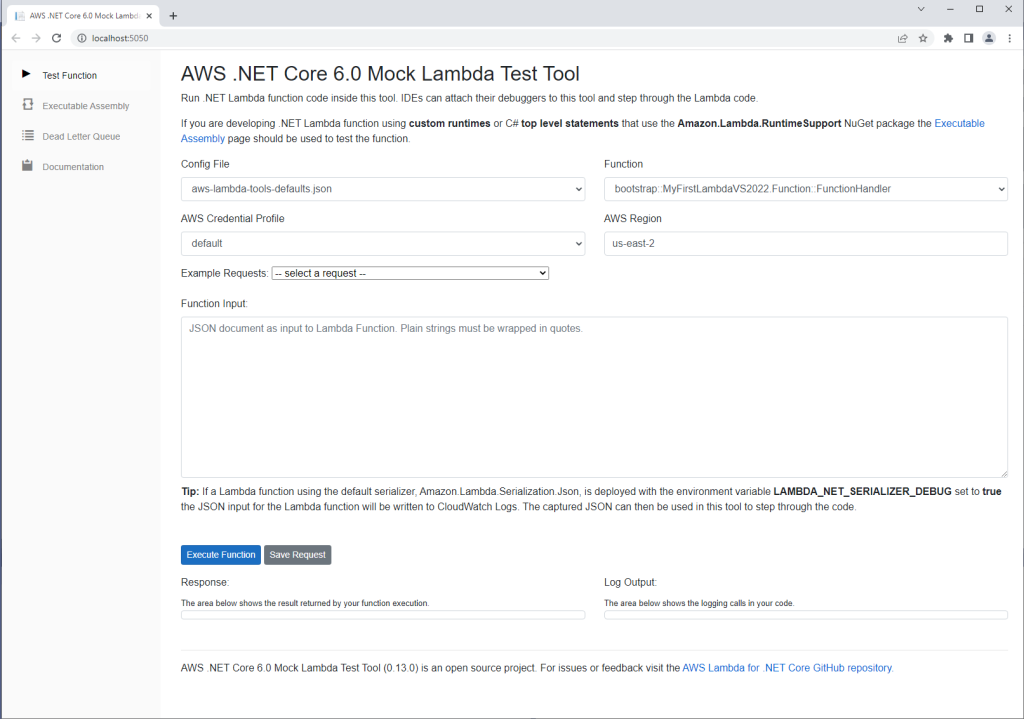The width and height of the screenshot is (1024, 719).
Task: Open the AWS Lambda GitHub repository link
Action: coord(786,667)
